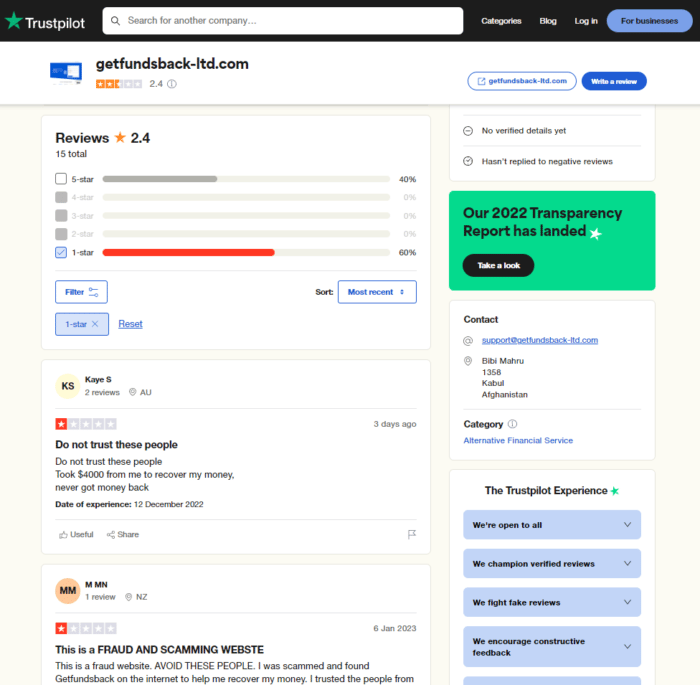Click the Filter button
Image resolution: width=700 pixels, height=685 pixels.
point(81,292)
